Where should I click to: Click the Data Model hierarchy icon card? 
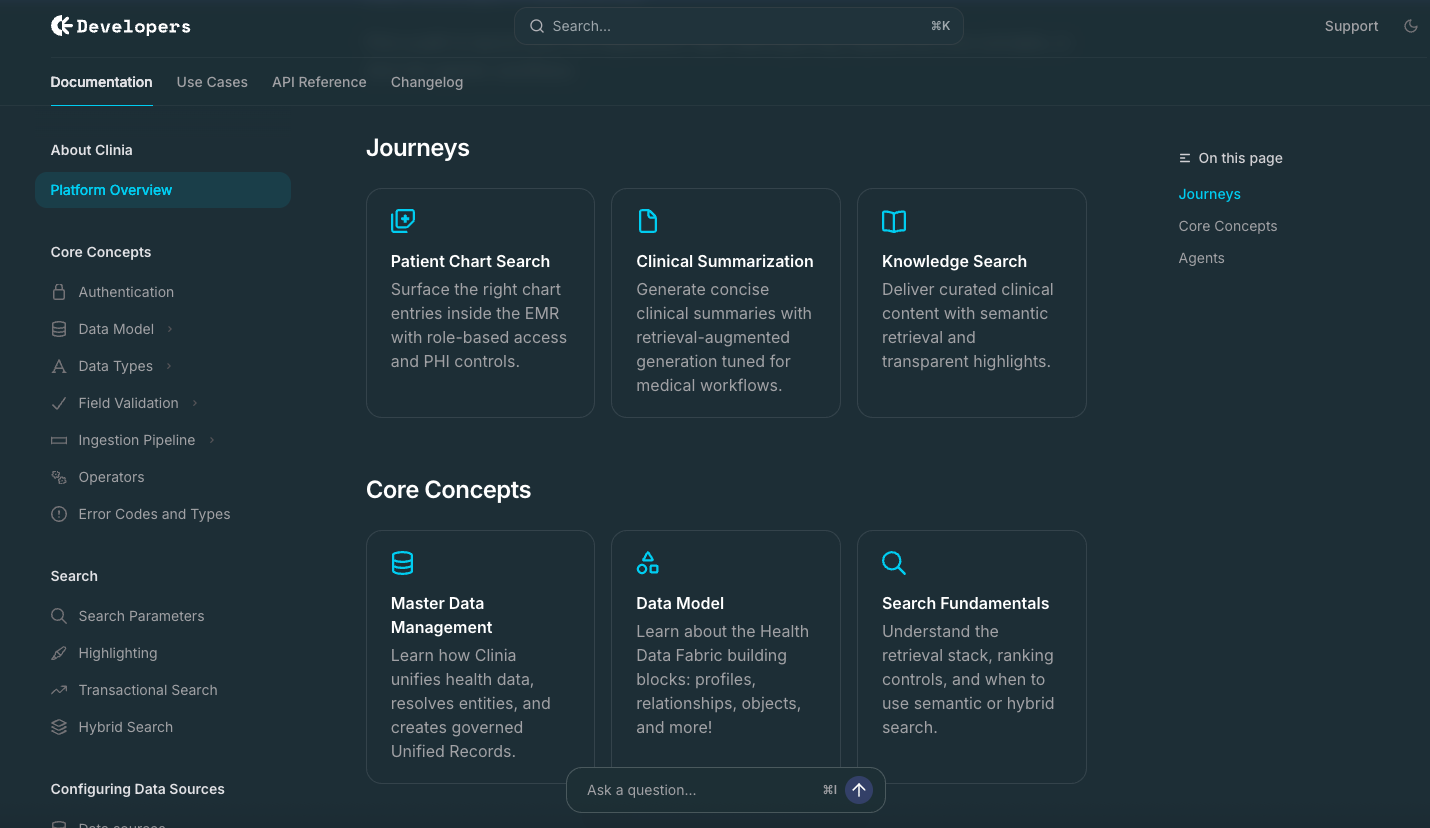[x=648, y=563]
